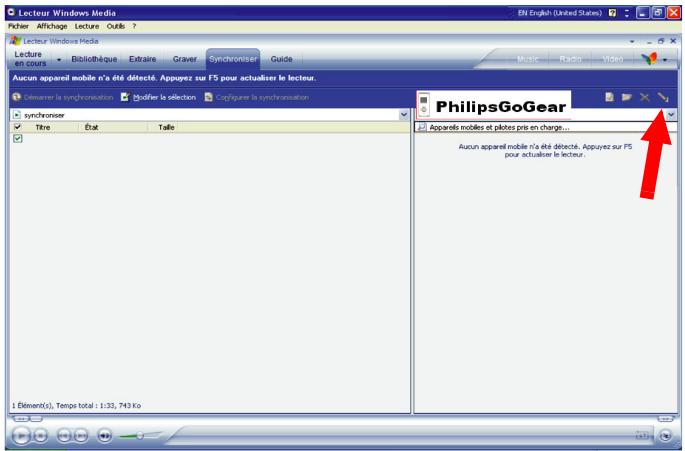Click Démarrer la synchronisation
The height and width of the screenshot is (451, 685).
[63, 97]
